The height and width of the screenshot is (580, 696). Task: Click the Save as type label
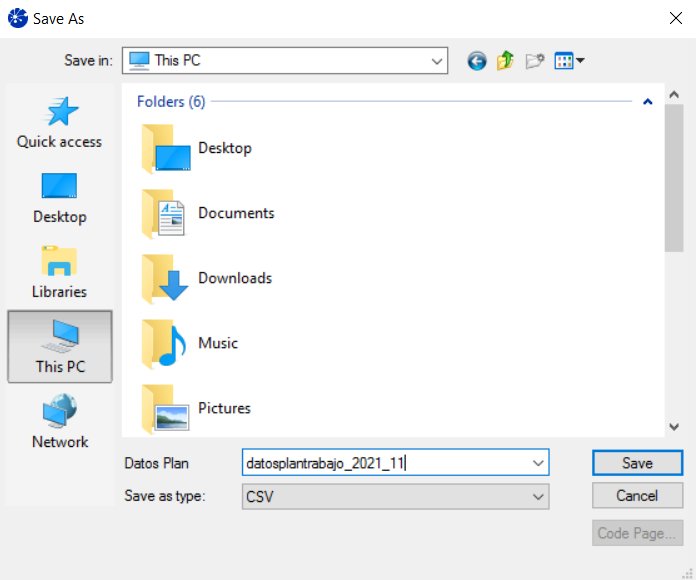[165, 496]
